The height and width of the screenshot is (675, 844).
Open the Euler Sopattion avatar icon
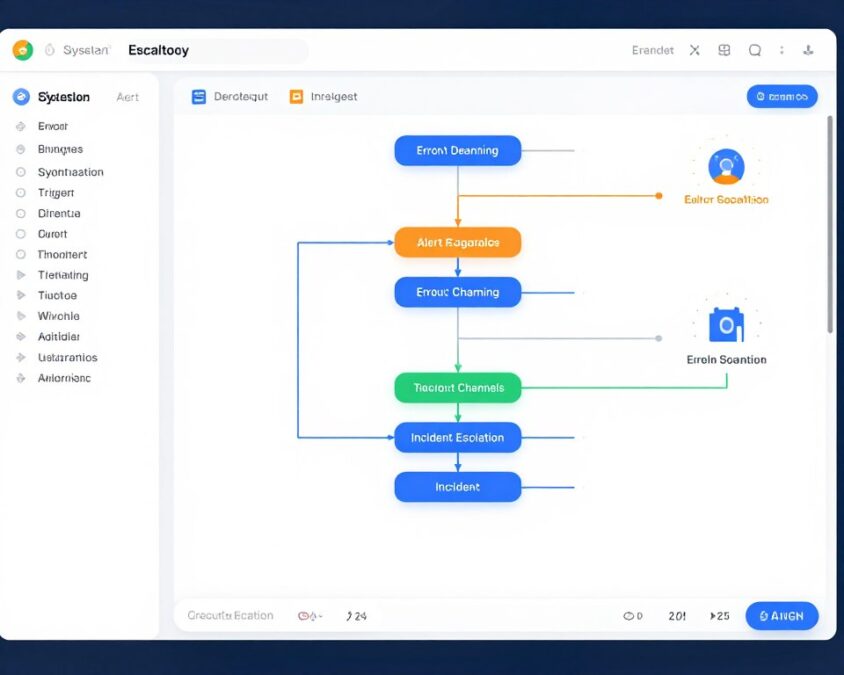click(727, 166)
